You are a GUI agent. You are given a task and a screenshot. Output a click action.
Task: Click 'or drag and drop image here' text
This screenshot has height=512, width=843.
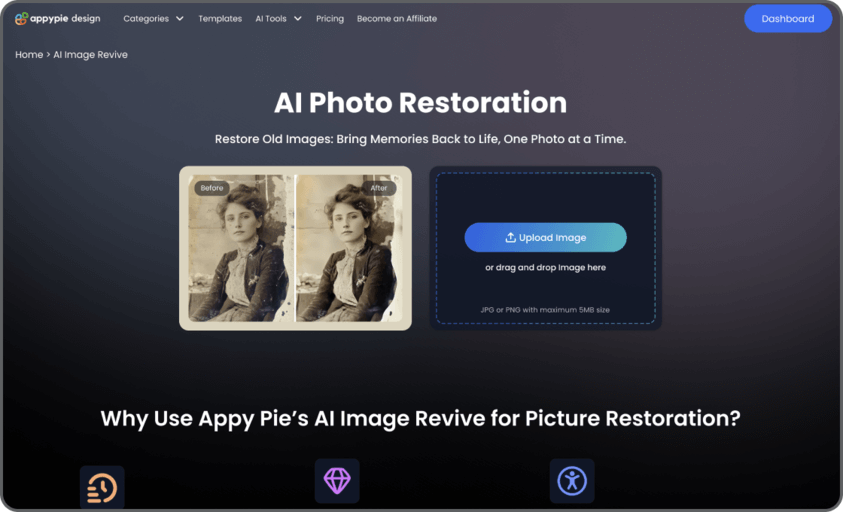[545, 267]
